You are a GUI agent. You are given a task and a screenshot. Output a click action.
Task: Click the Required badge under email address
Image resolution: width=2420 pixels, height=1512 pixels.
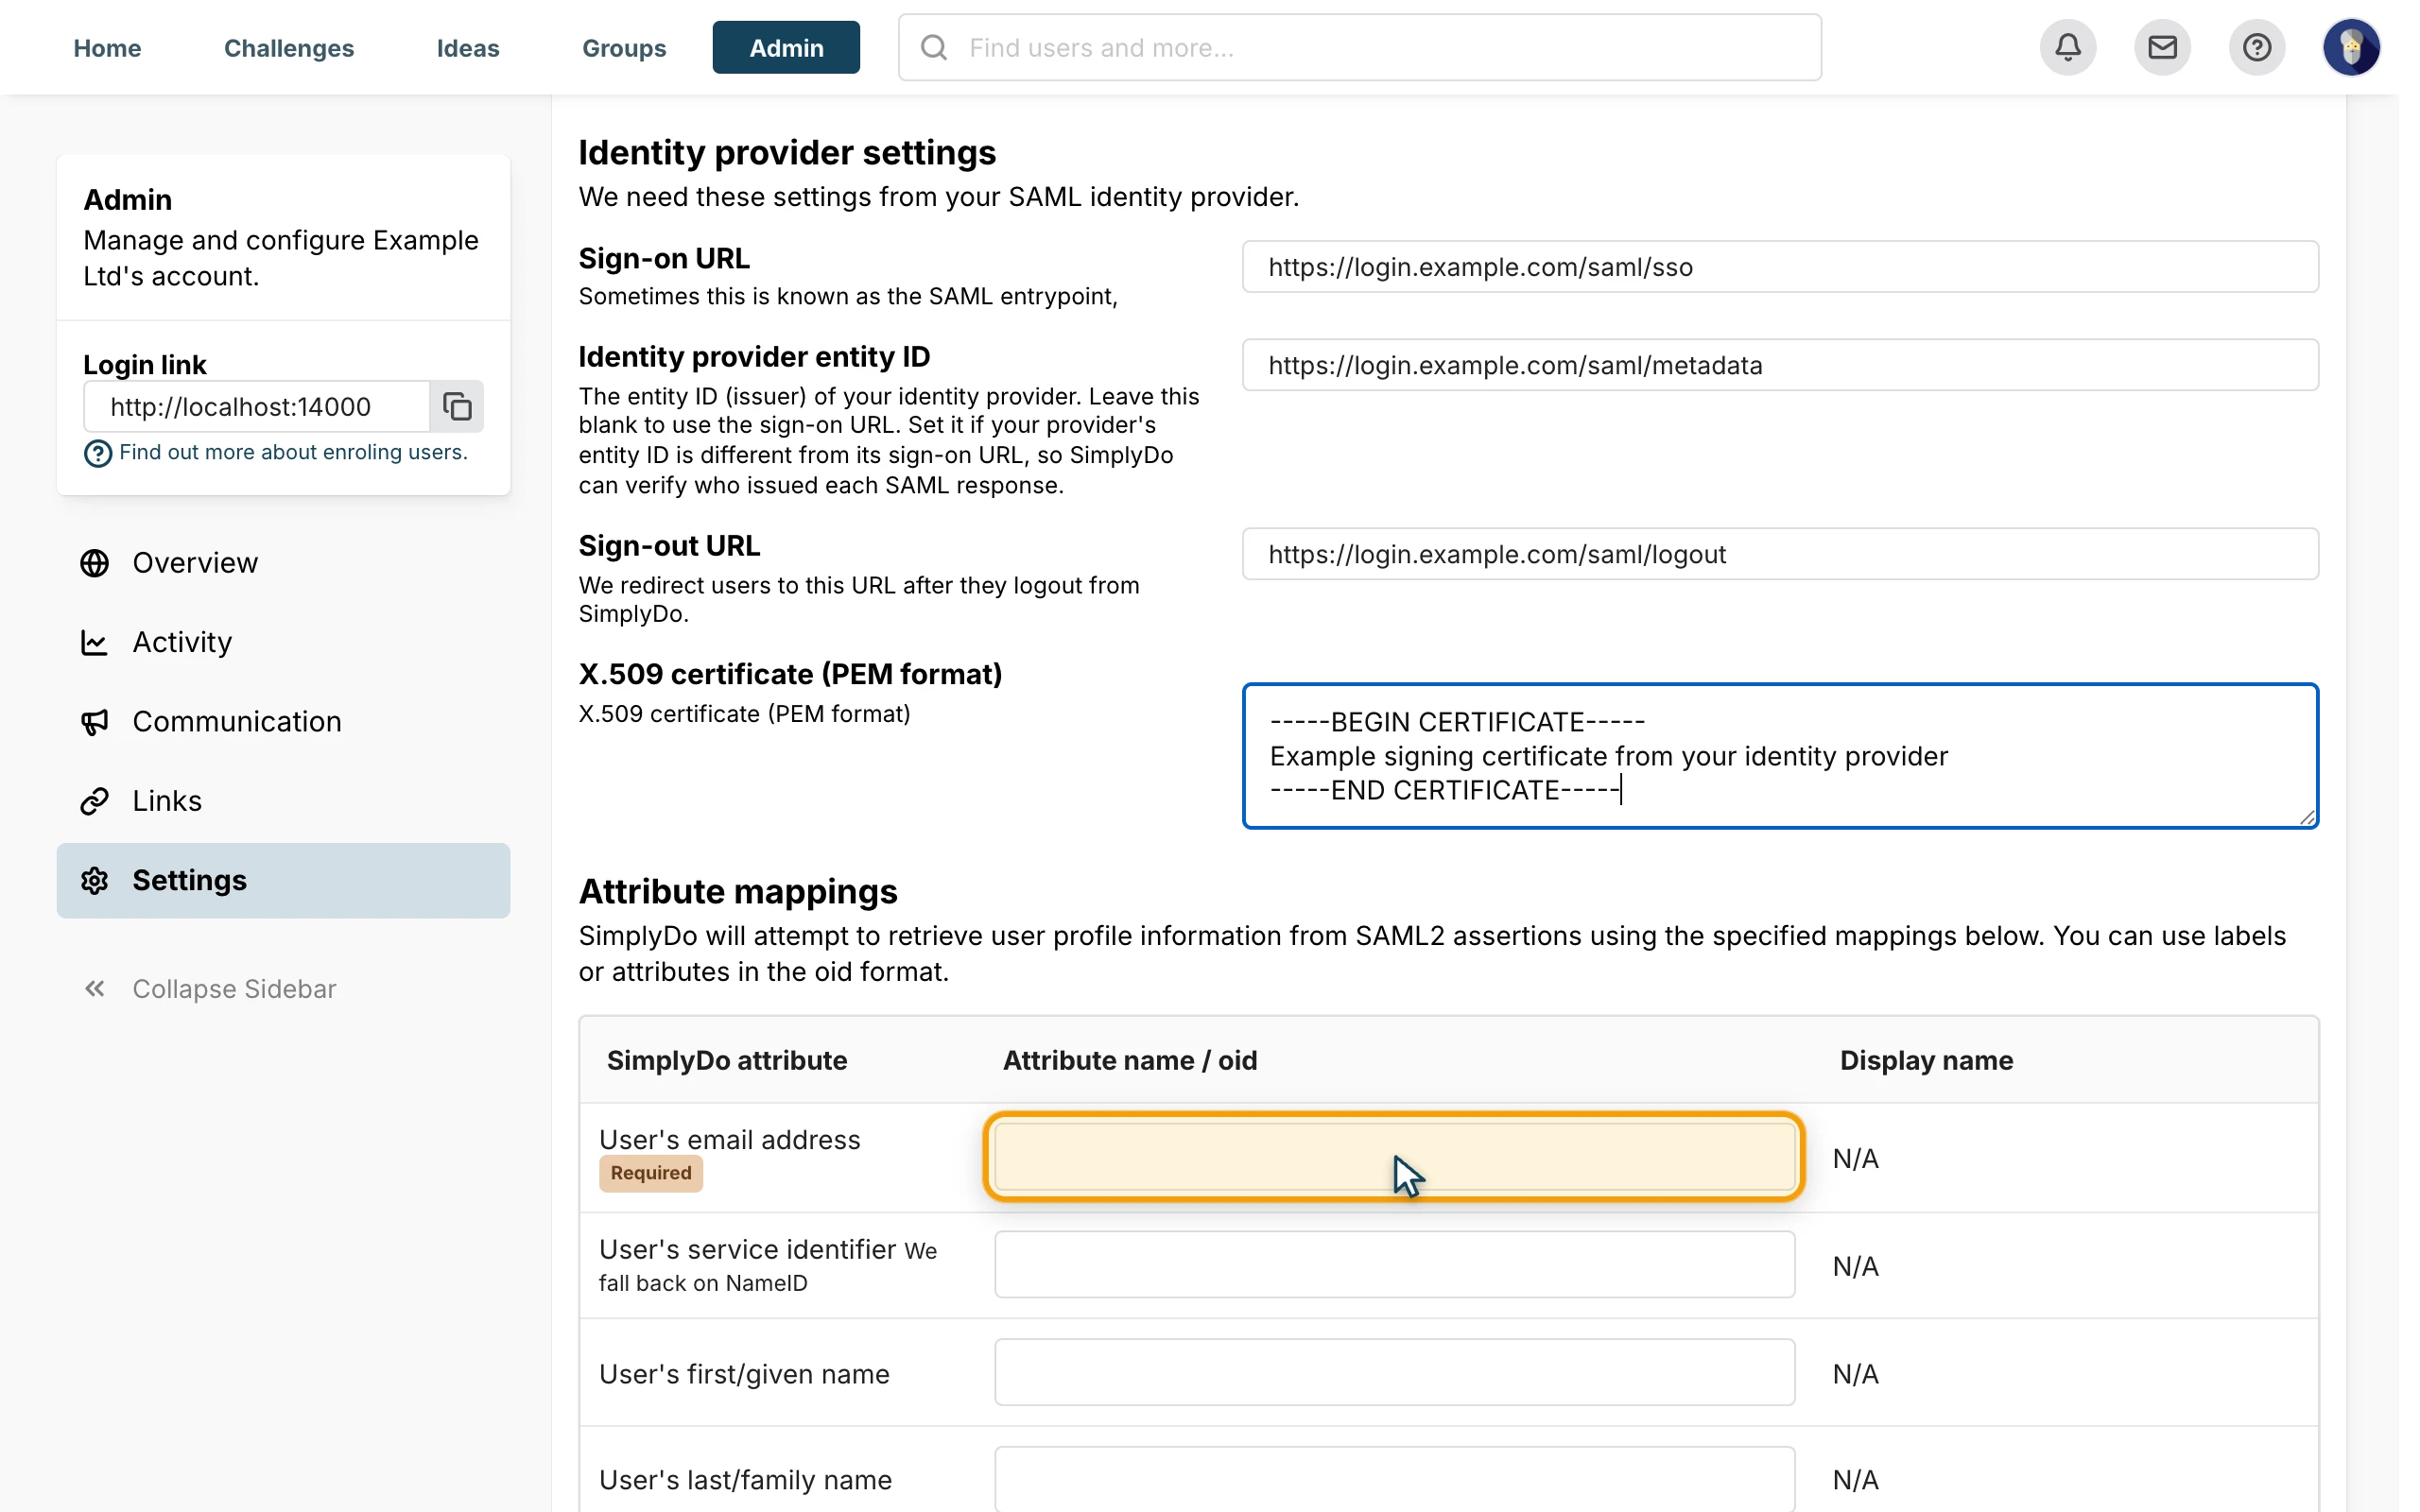click(x=651, y=1173)
